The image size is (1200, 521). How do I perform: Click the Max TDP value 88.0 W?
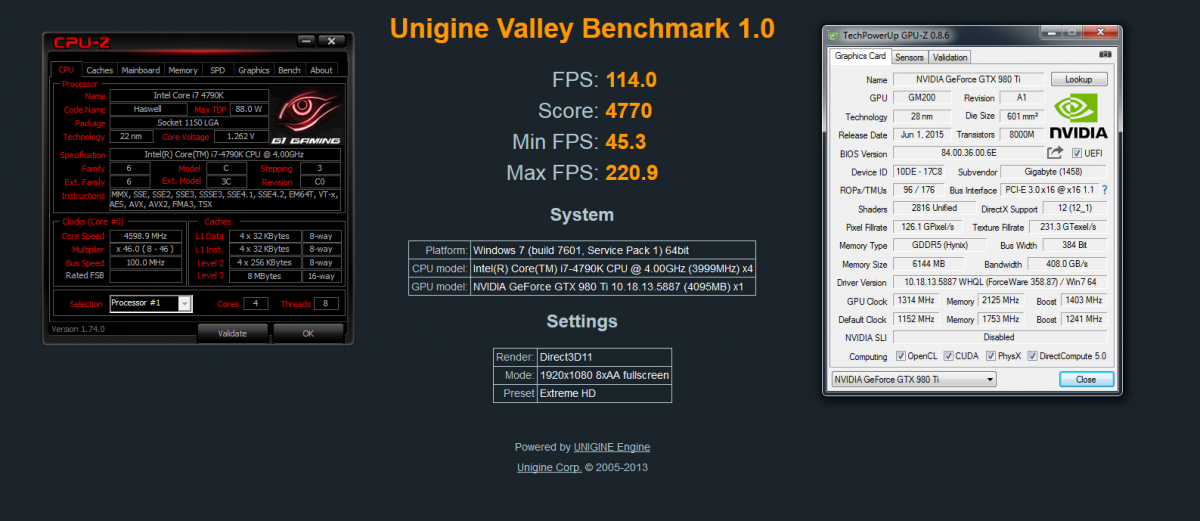248,109
